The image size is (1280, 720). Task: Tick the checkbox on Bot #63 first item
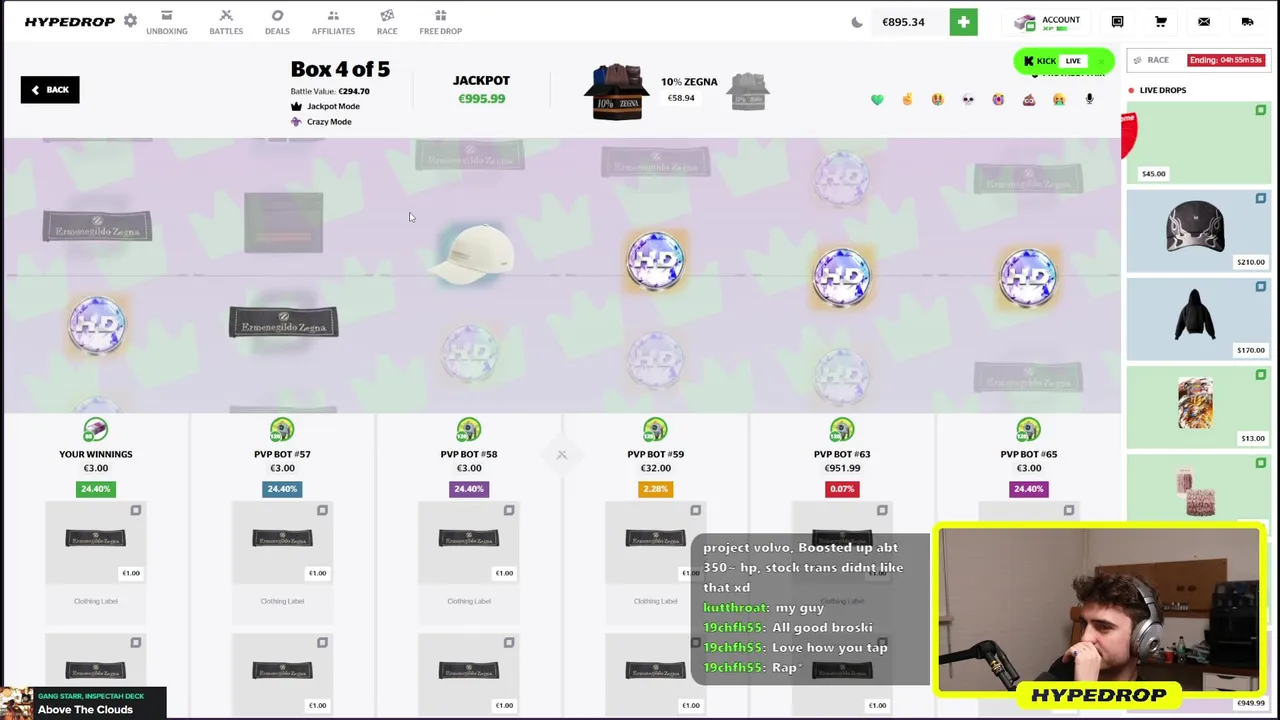[x=882, y=511]
